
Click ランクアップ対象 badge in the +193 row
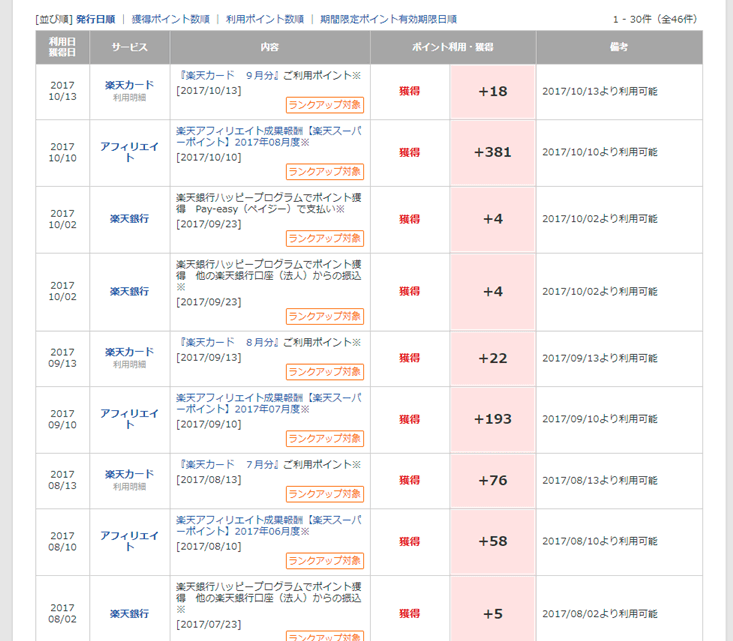[325, 439]
